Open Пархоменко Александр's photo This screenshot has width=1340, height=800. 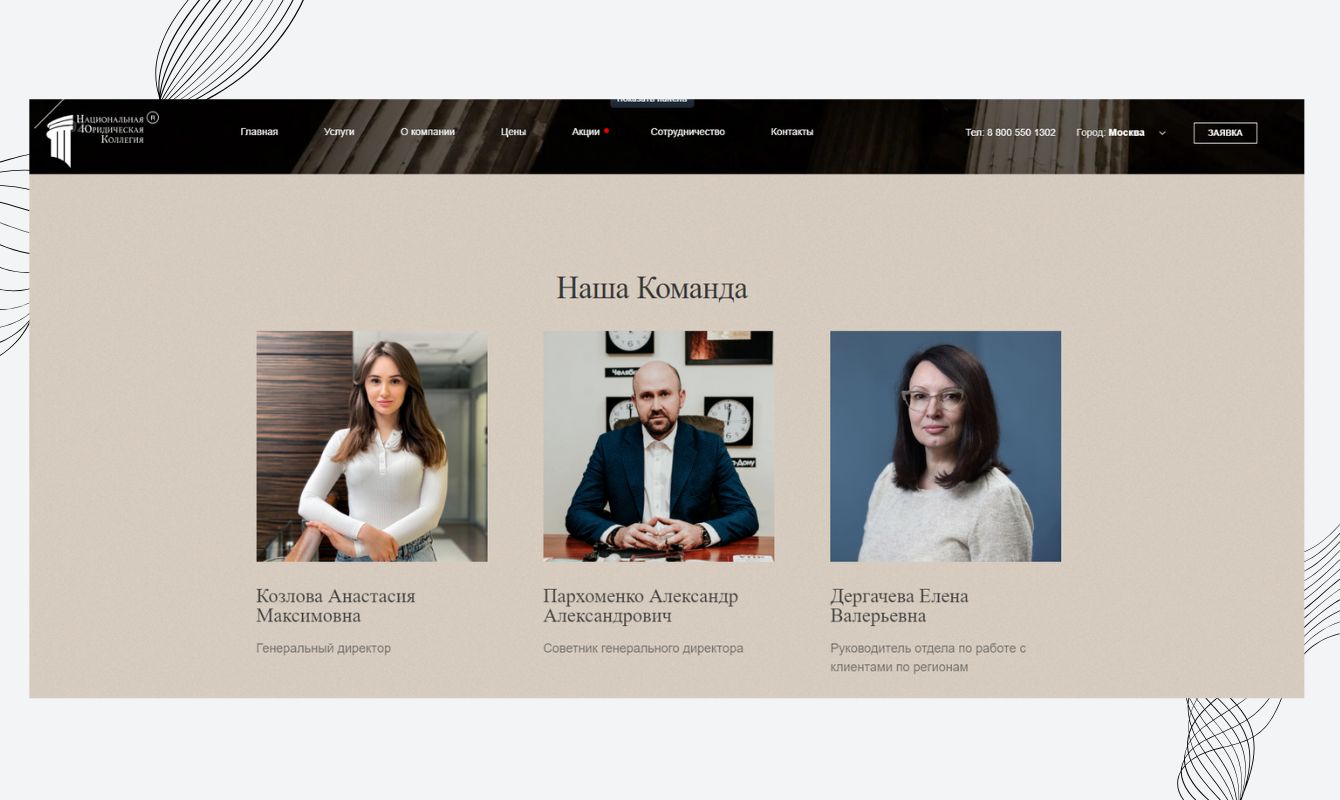[658, 446]
